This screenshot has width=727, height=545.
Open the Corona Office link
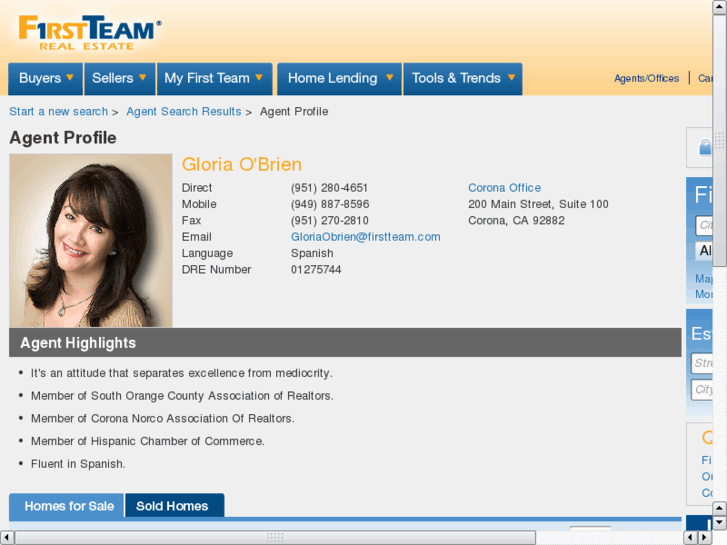504,188
